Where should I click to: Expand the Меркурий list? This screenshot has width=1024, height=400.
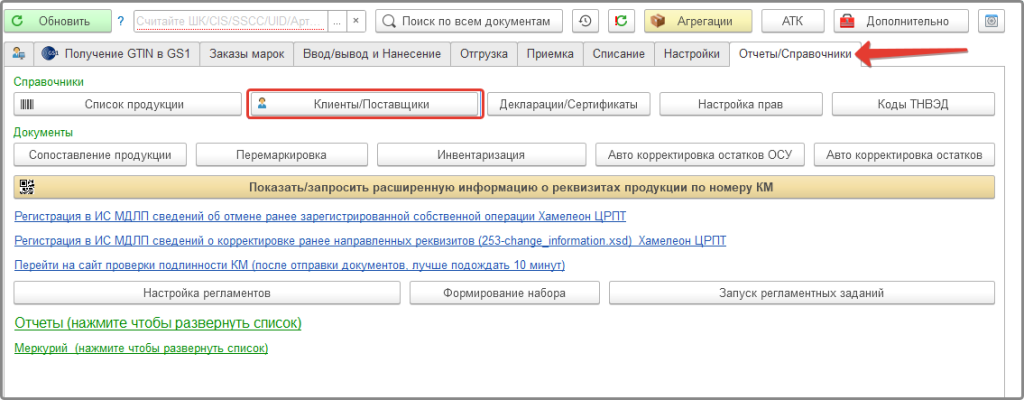tap(141, 348)
